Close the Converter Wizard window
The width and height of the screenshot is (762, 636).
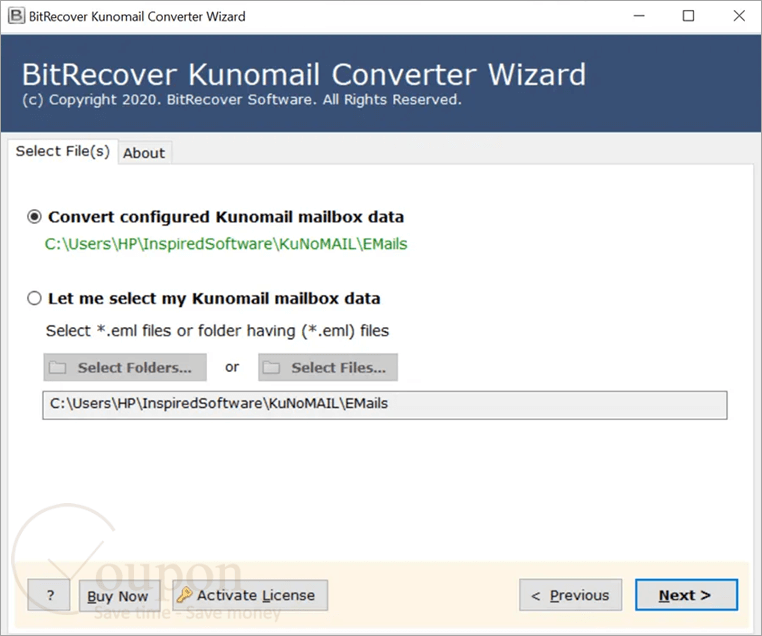point(739,16)
